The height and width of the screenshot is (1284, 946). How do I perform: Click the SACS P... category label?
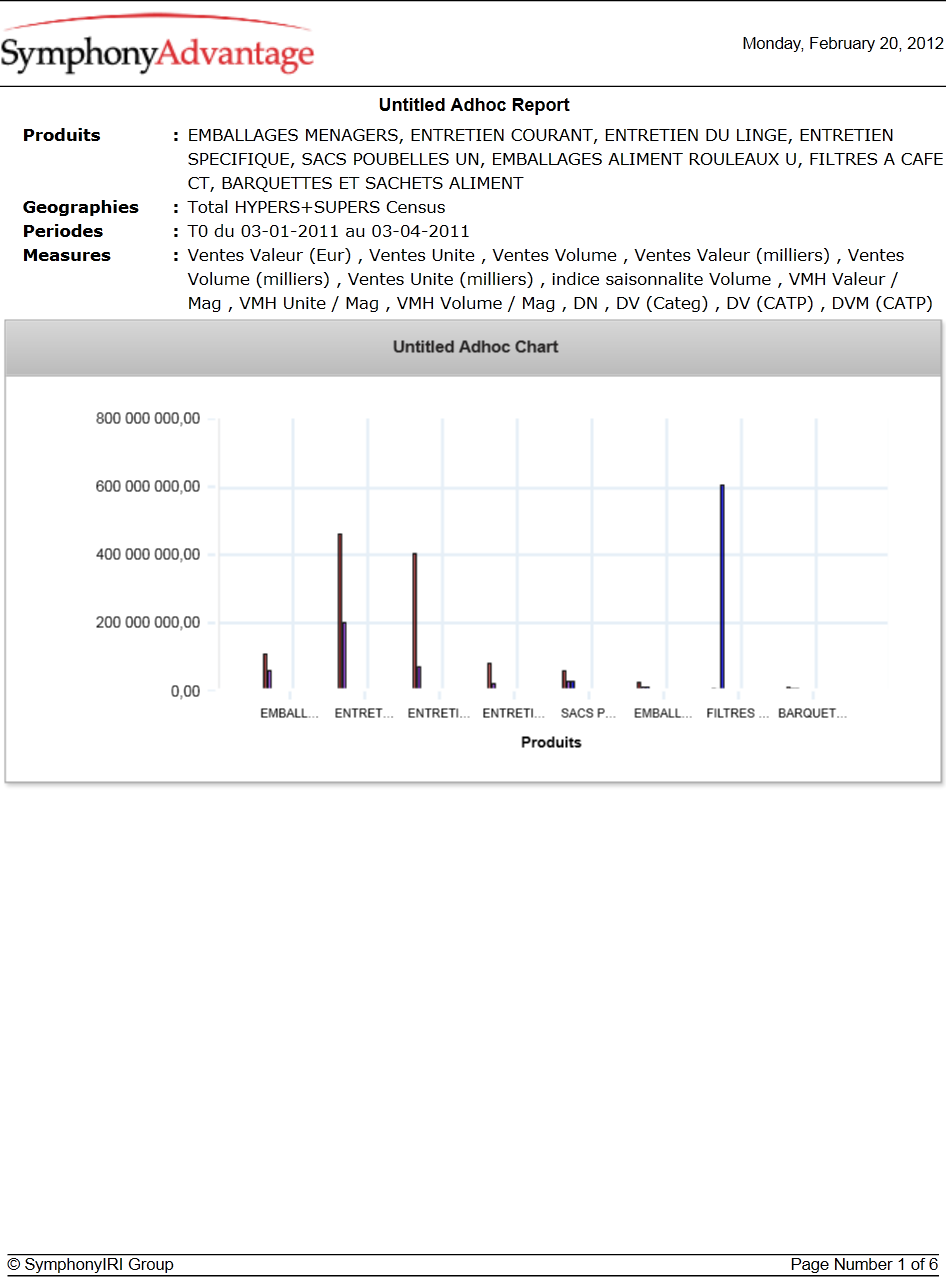pos(589,714)
